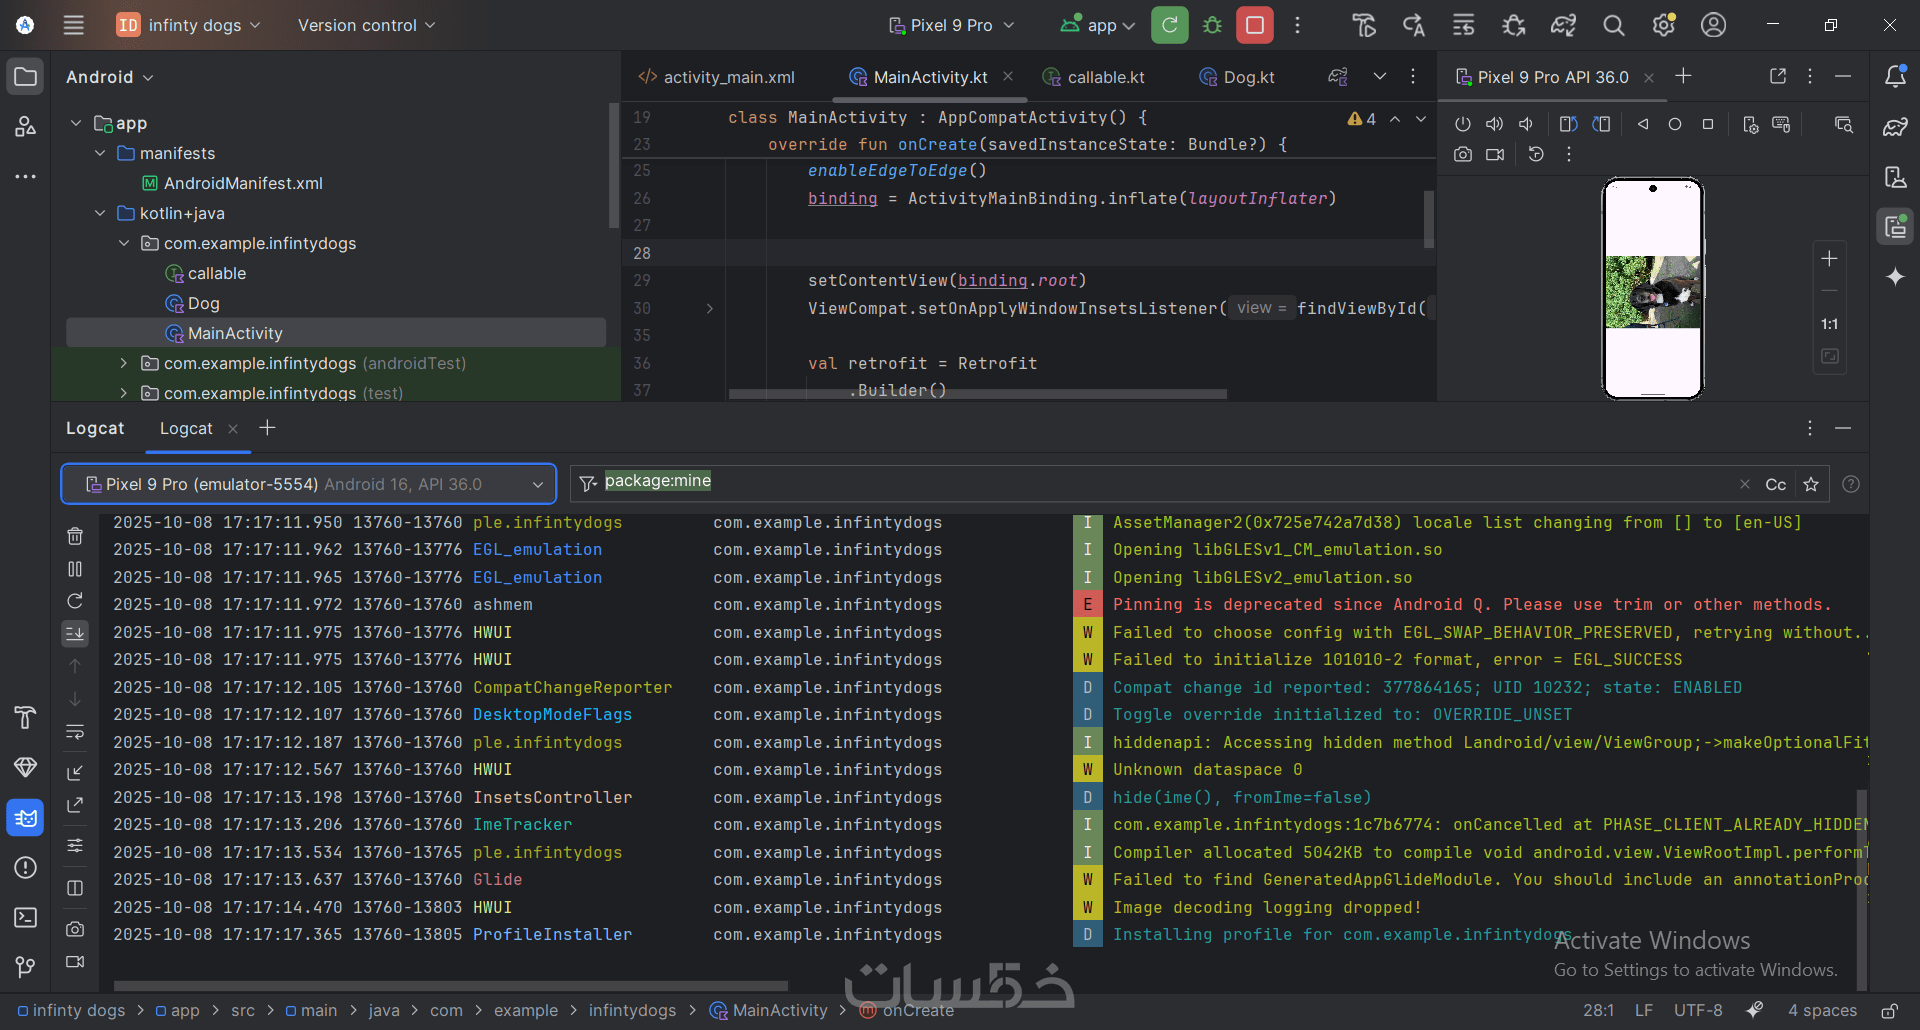Toggle soft-wrap in Logcat
1920x1030 pixels.
click(x=75, y=732)
